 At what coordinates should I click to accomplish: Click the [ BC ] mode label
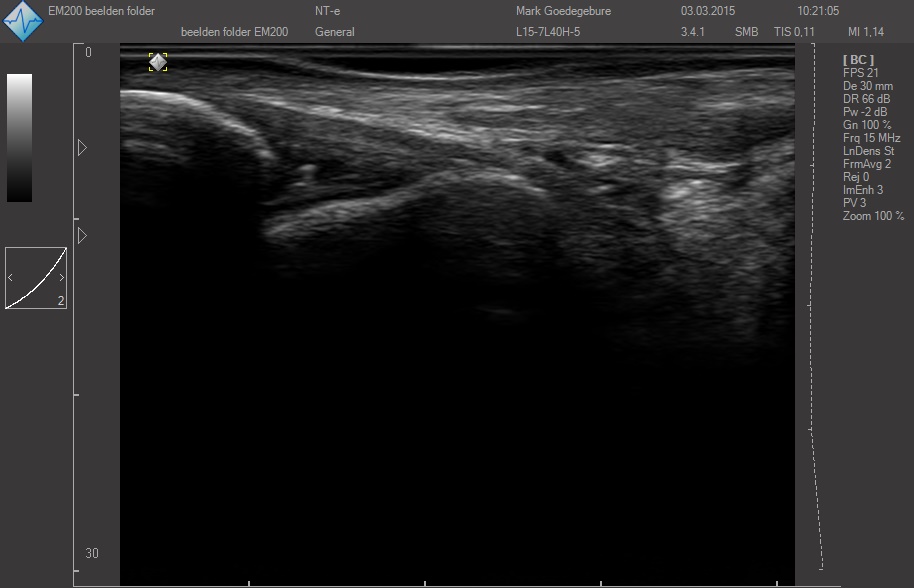[x=858, y=60]
